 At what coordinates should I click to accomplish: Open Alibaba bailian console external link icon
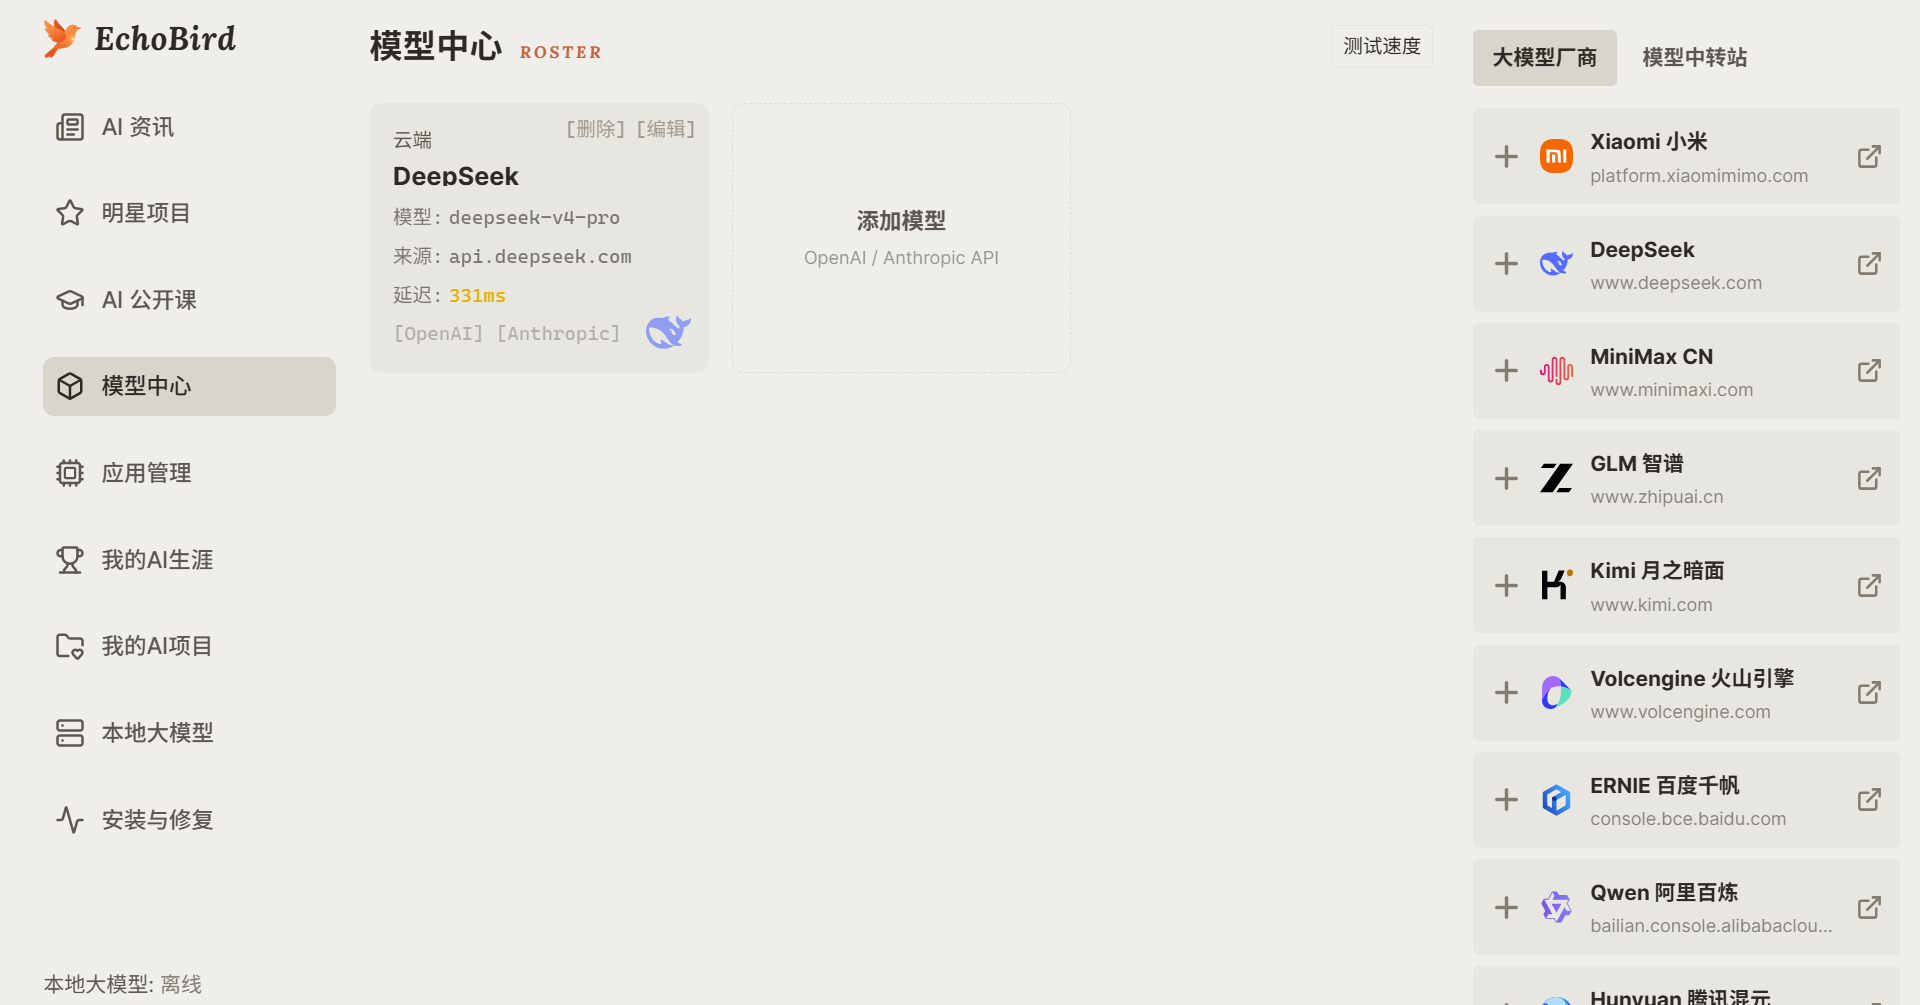click(x=1869, y=907)
